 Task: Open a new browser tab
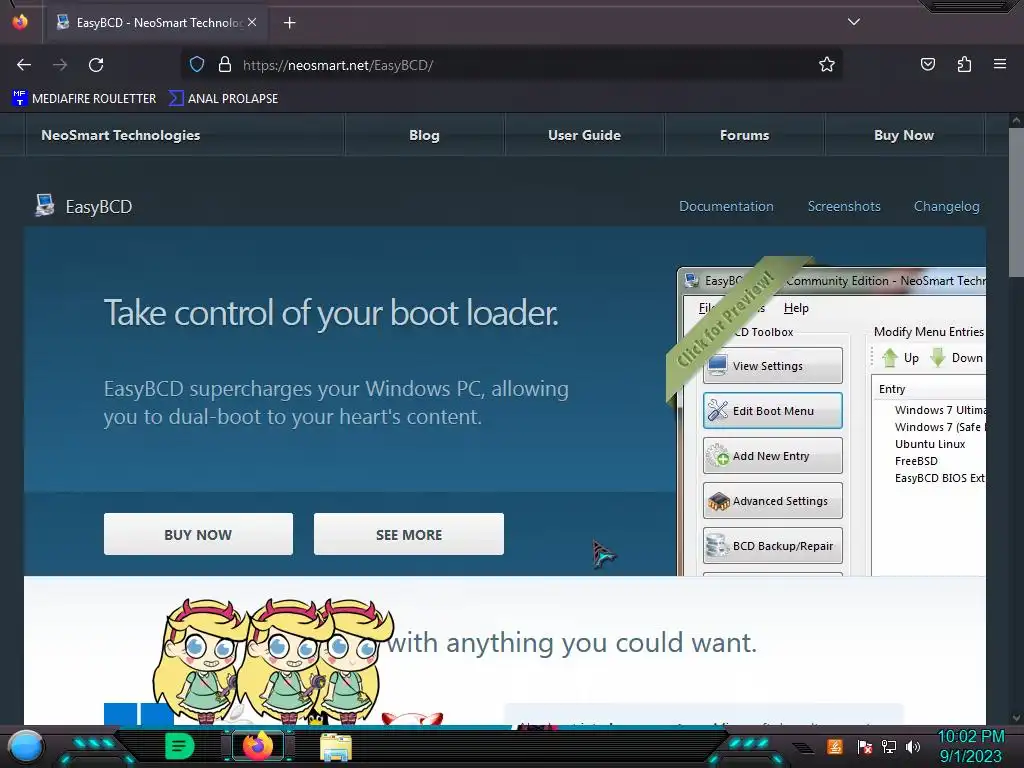click(289, 23)
